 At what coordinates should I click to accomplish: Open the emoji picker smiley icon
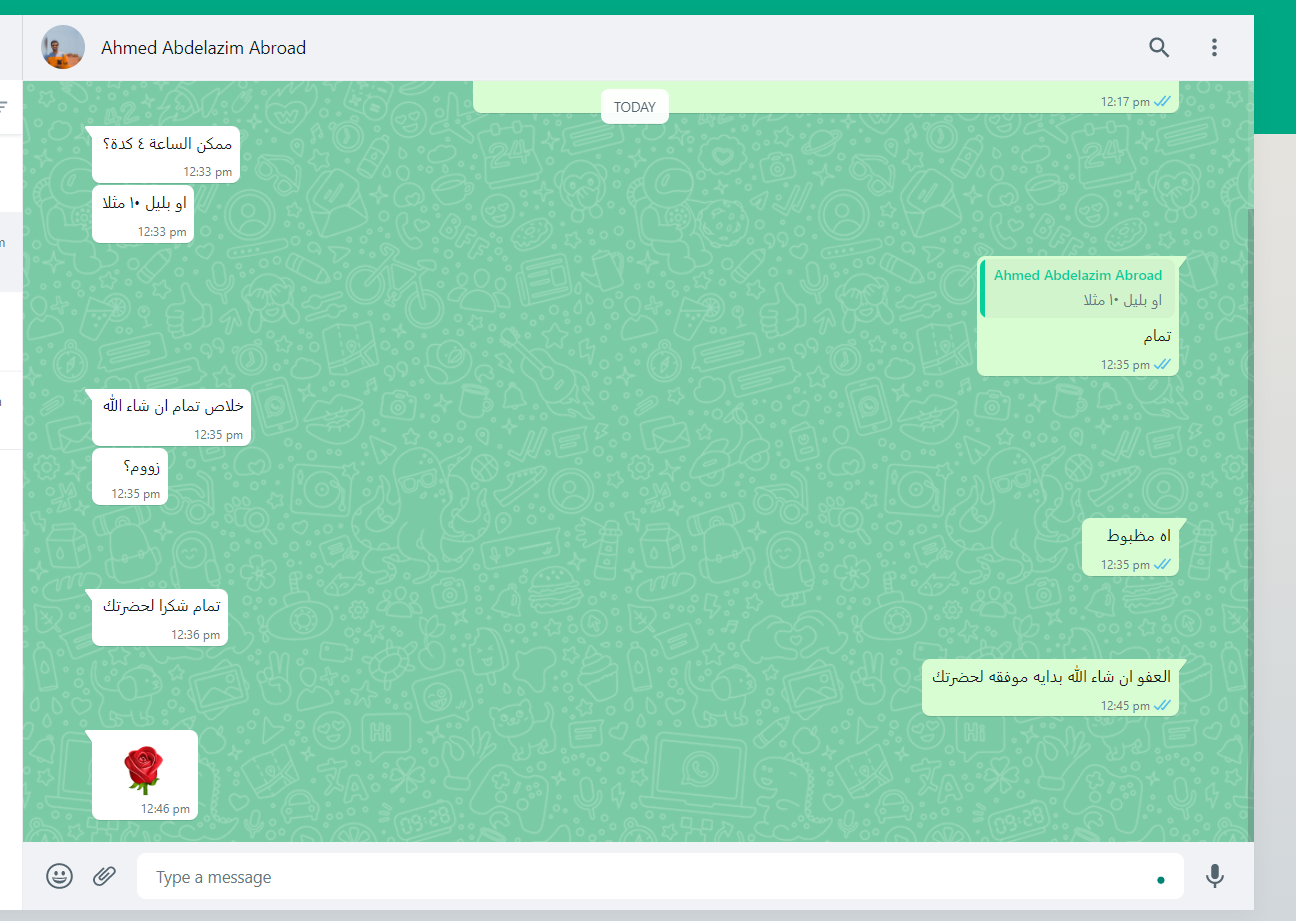pos(60,876)
